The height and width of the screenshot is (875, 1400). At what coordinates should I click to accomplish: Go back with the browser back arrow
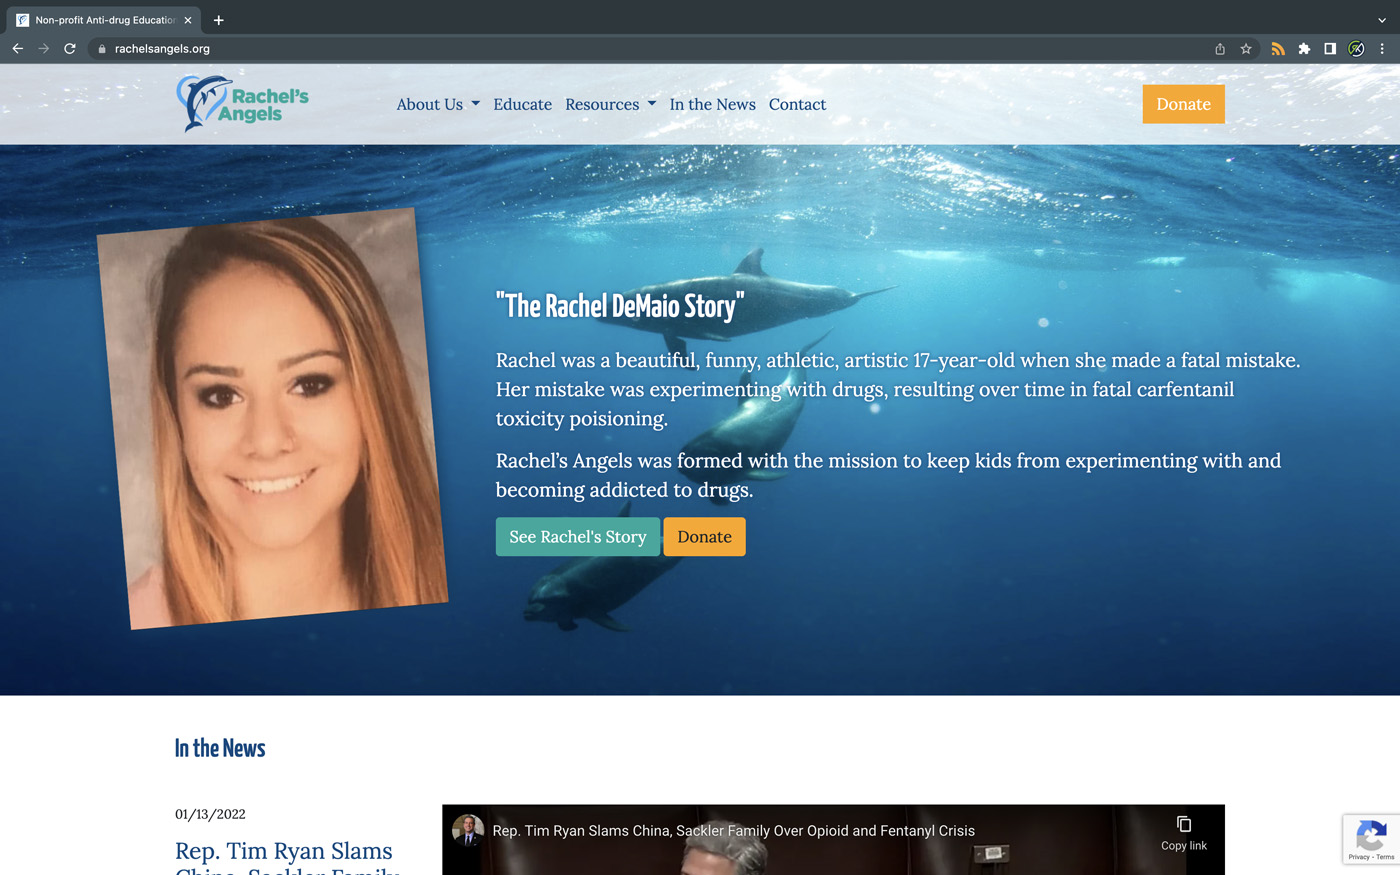[x=18, y=48]
